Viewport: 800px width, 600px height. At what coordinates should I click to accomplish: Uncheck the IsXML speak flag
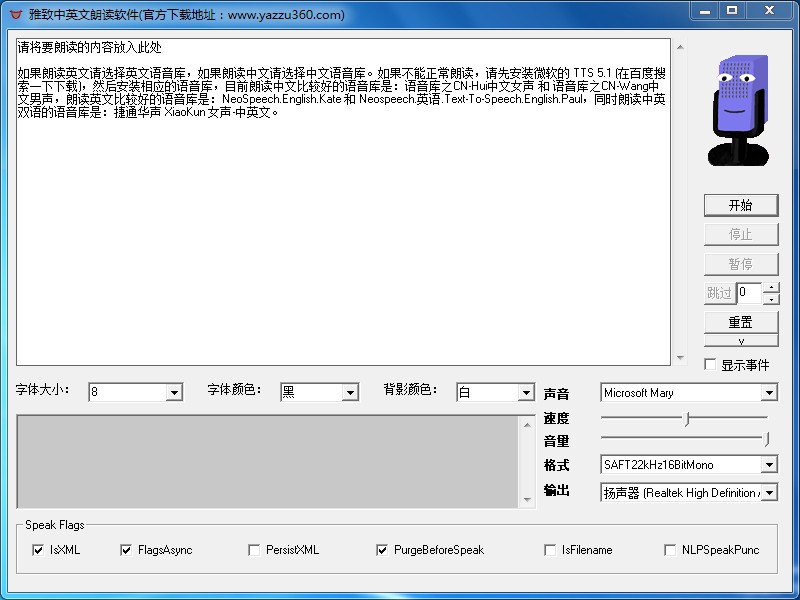tap(38, 550)
